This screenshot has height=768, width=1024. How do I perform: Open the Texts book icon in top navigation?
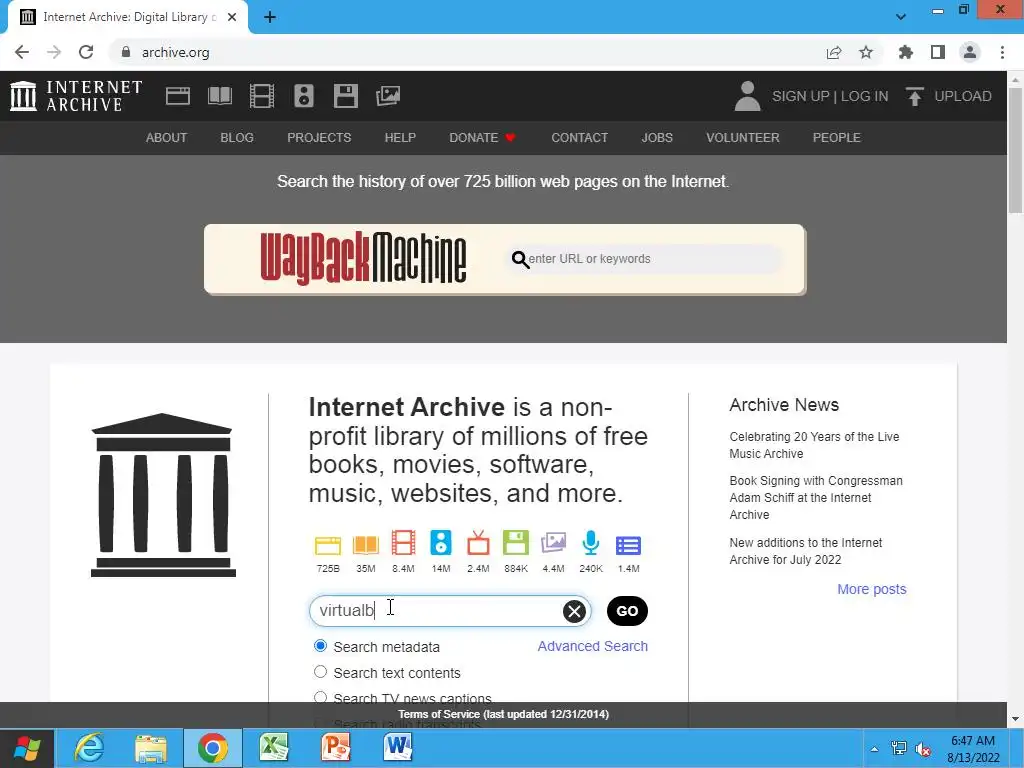pos(219,96)
